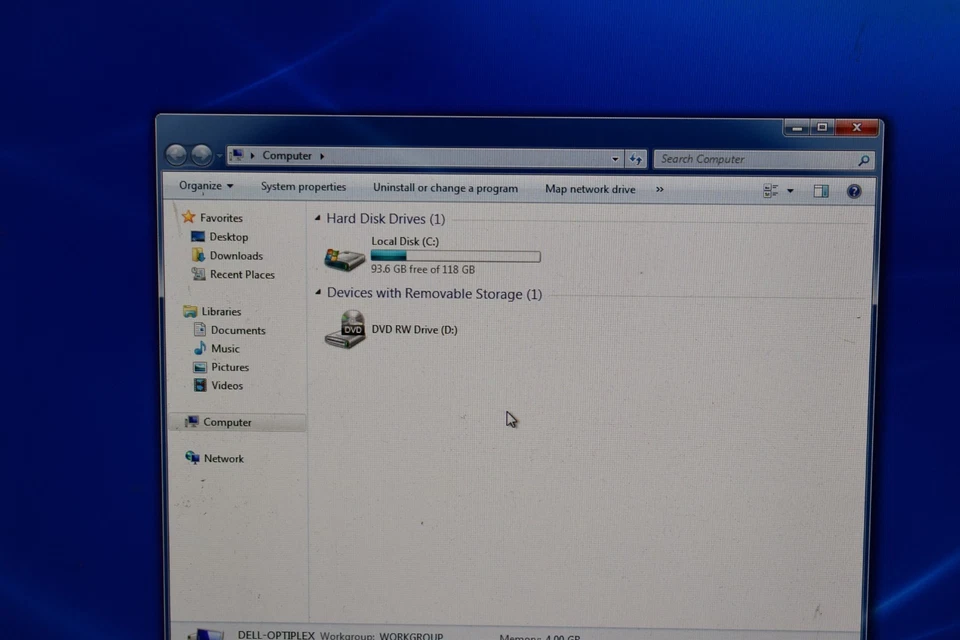Open Local Disk (C:)

pos(404,241)
